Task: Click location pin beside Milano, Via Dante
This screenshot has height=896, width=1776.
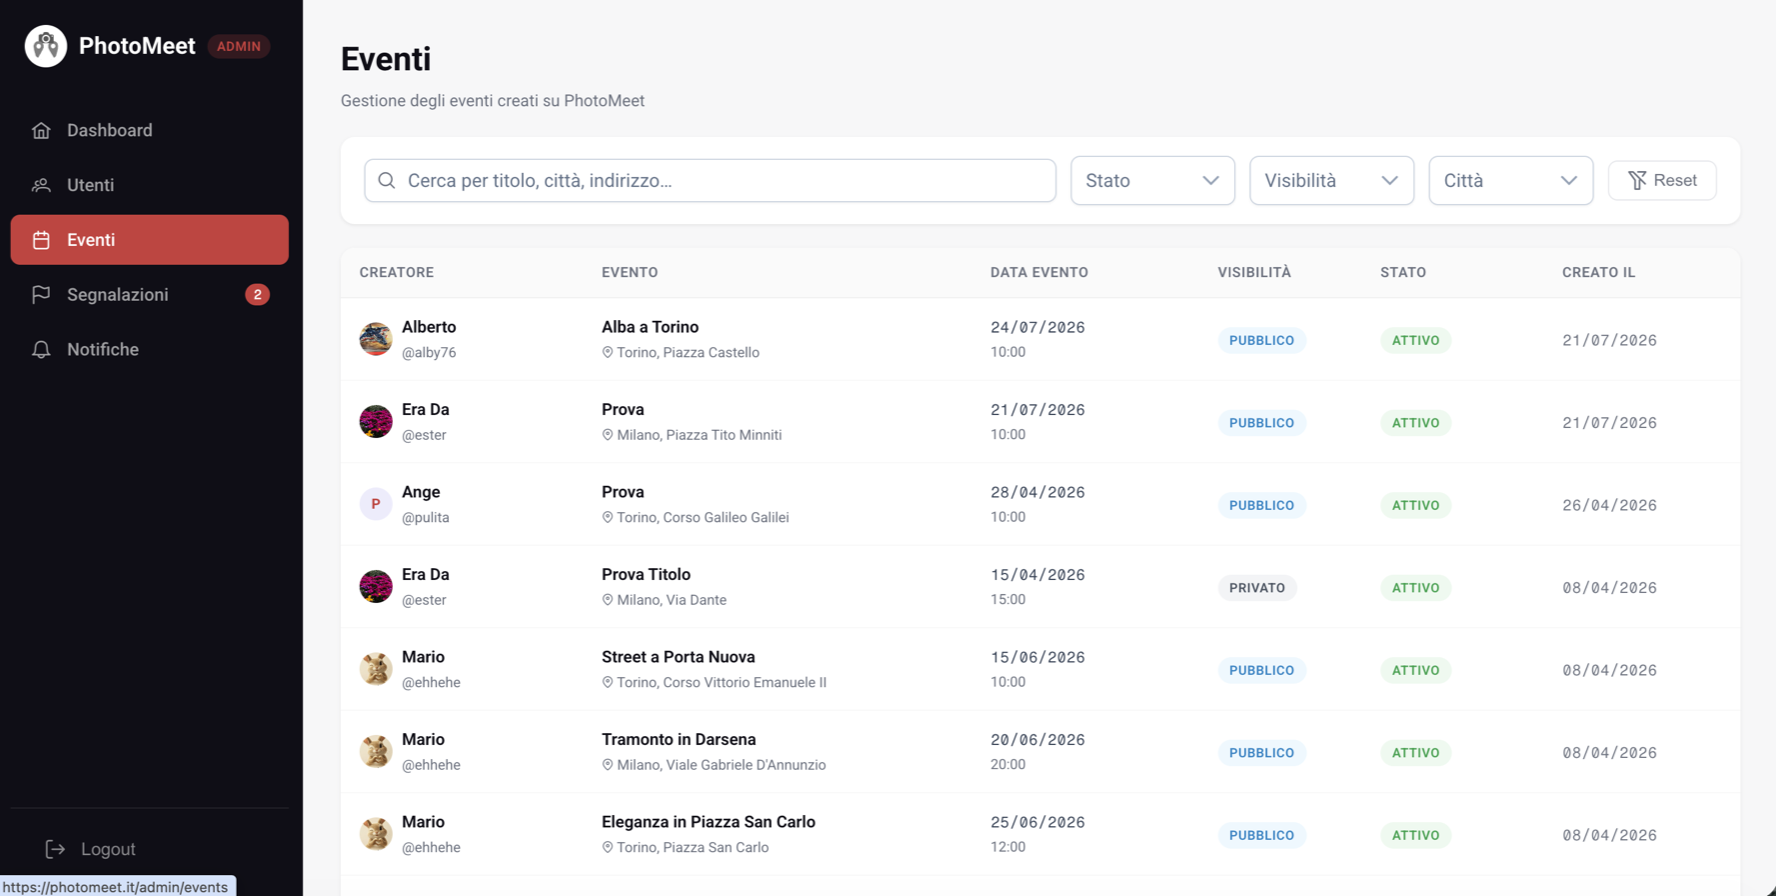Action: coord(607,600)
